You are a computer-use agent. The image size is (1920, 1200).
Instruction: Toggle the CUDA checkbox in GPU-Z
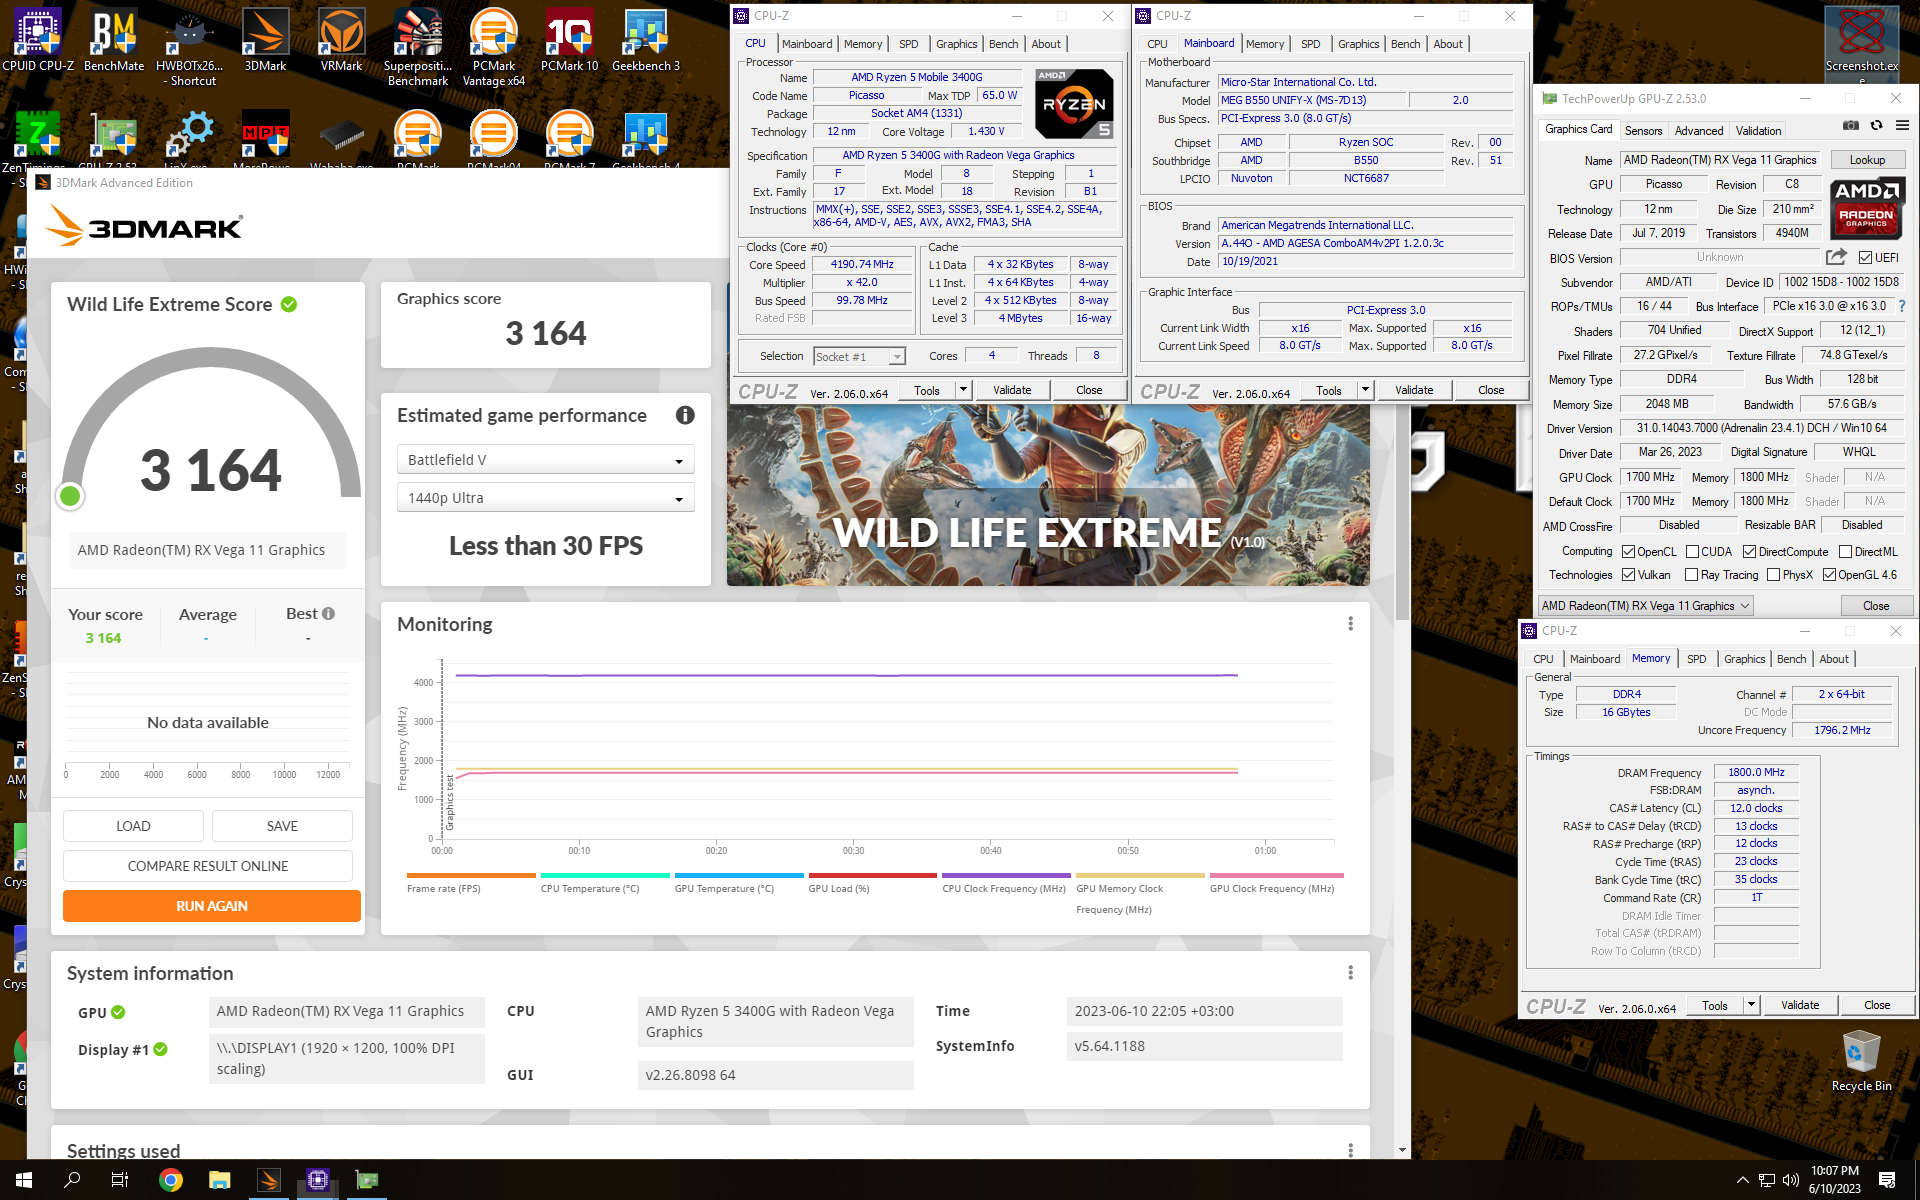point(1692,552)
